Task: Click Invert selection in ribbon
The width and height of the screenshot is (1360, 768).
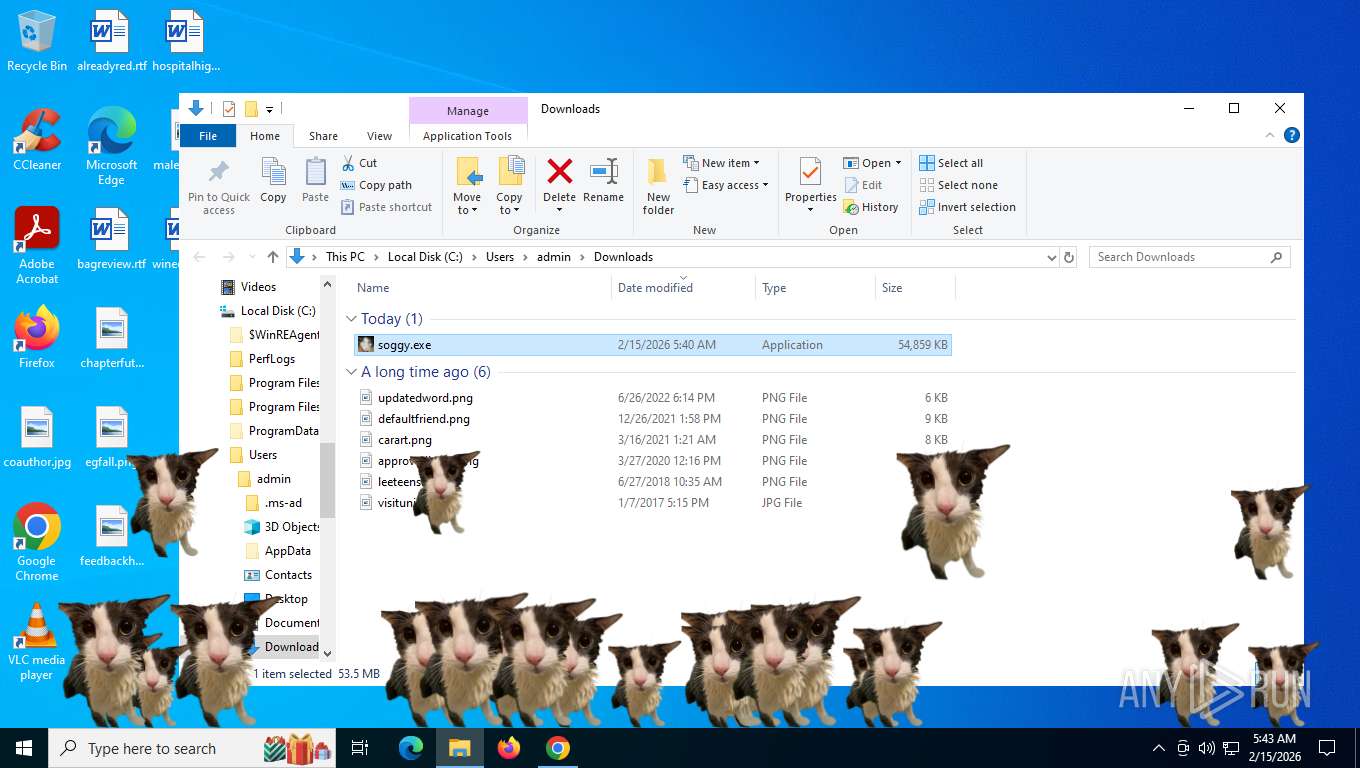Action: (967, 207)
